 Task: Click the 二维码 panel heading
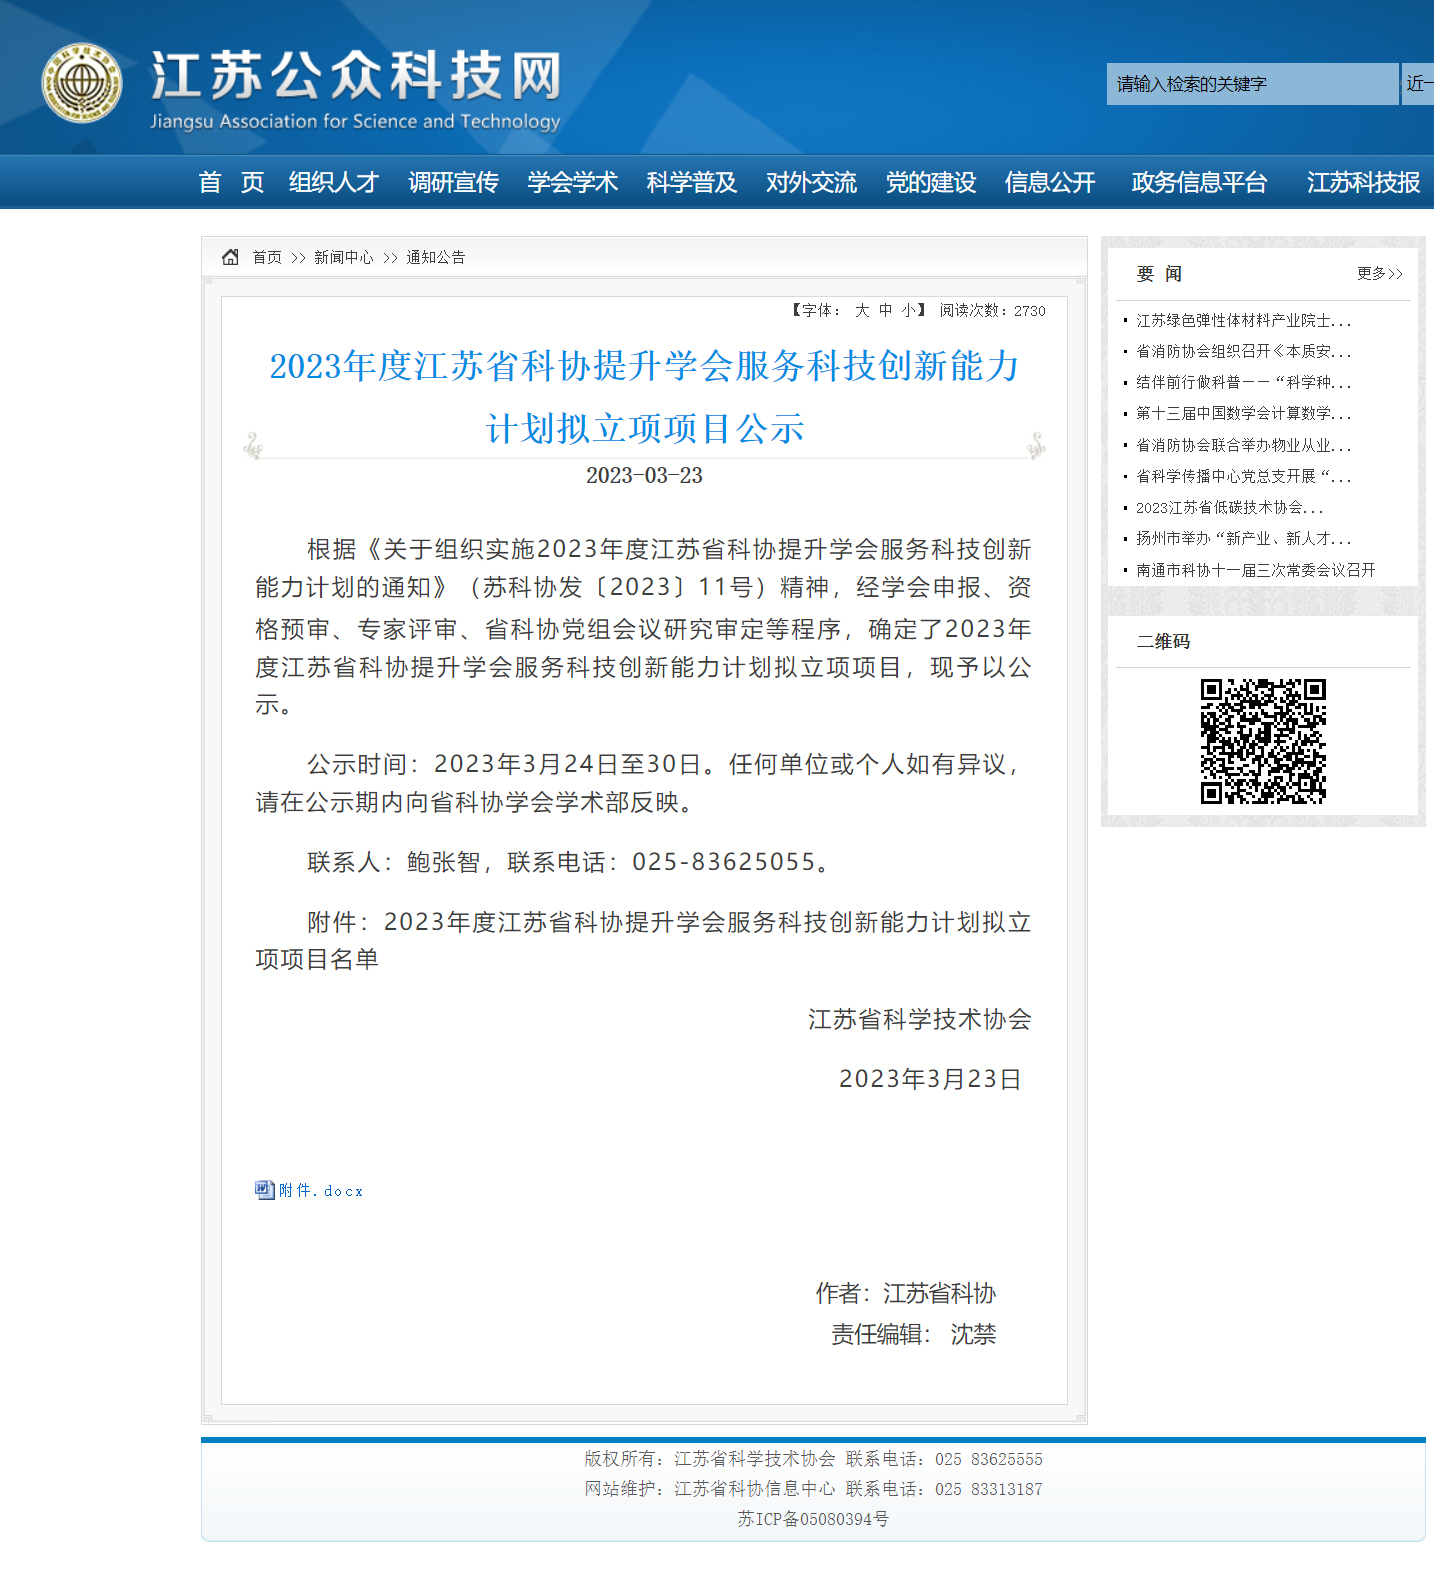pos(1163,641)
